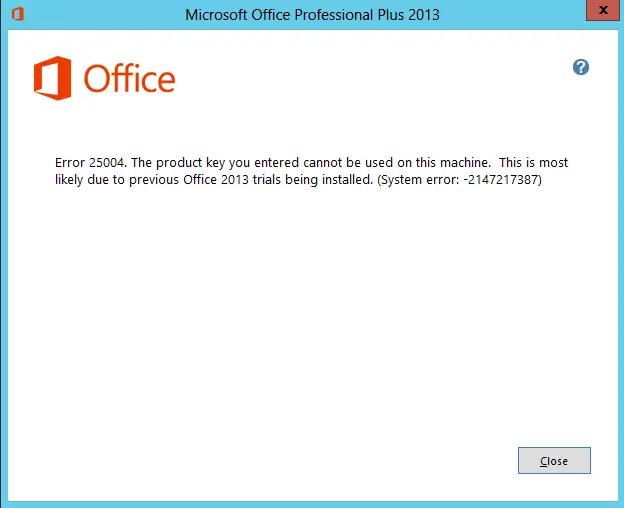
Task: Click the large orange Office logo emblem
Action: [x=53, y=78]
